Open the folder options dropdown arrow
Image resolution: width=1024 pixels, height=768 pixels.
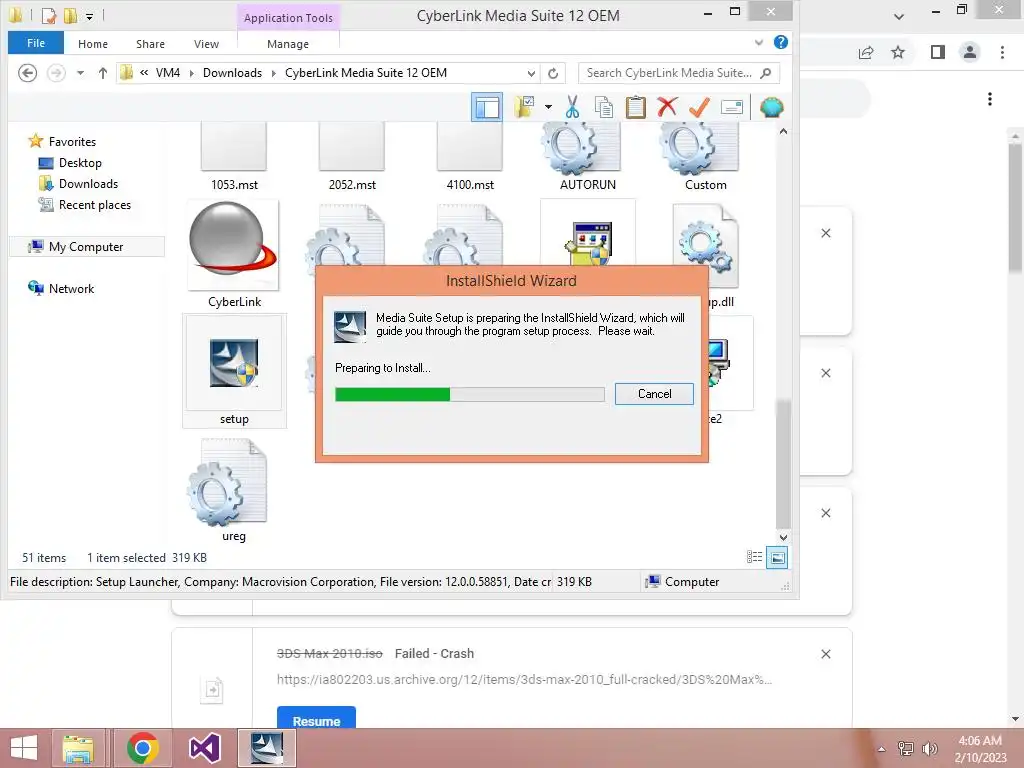click(x=548, y=107)
